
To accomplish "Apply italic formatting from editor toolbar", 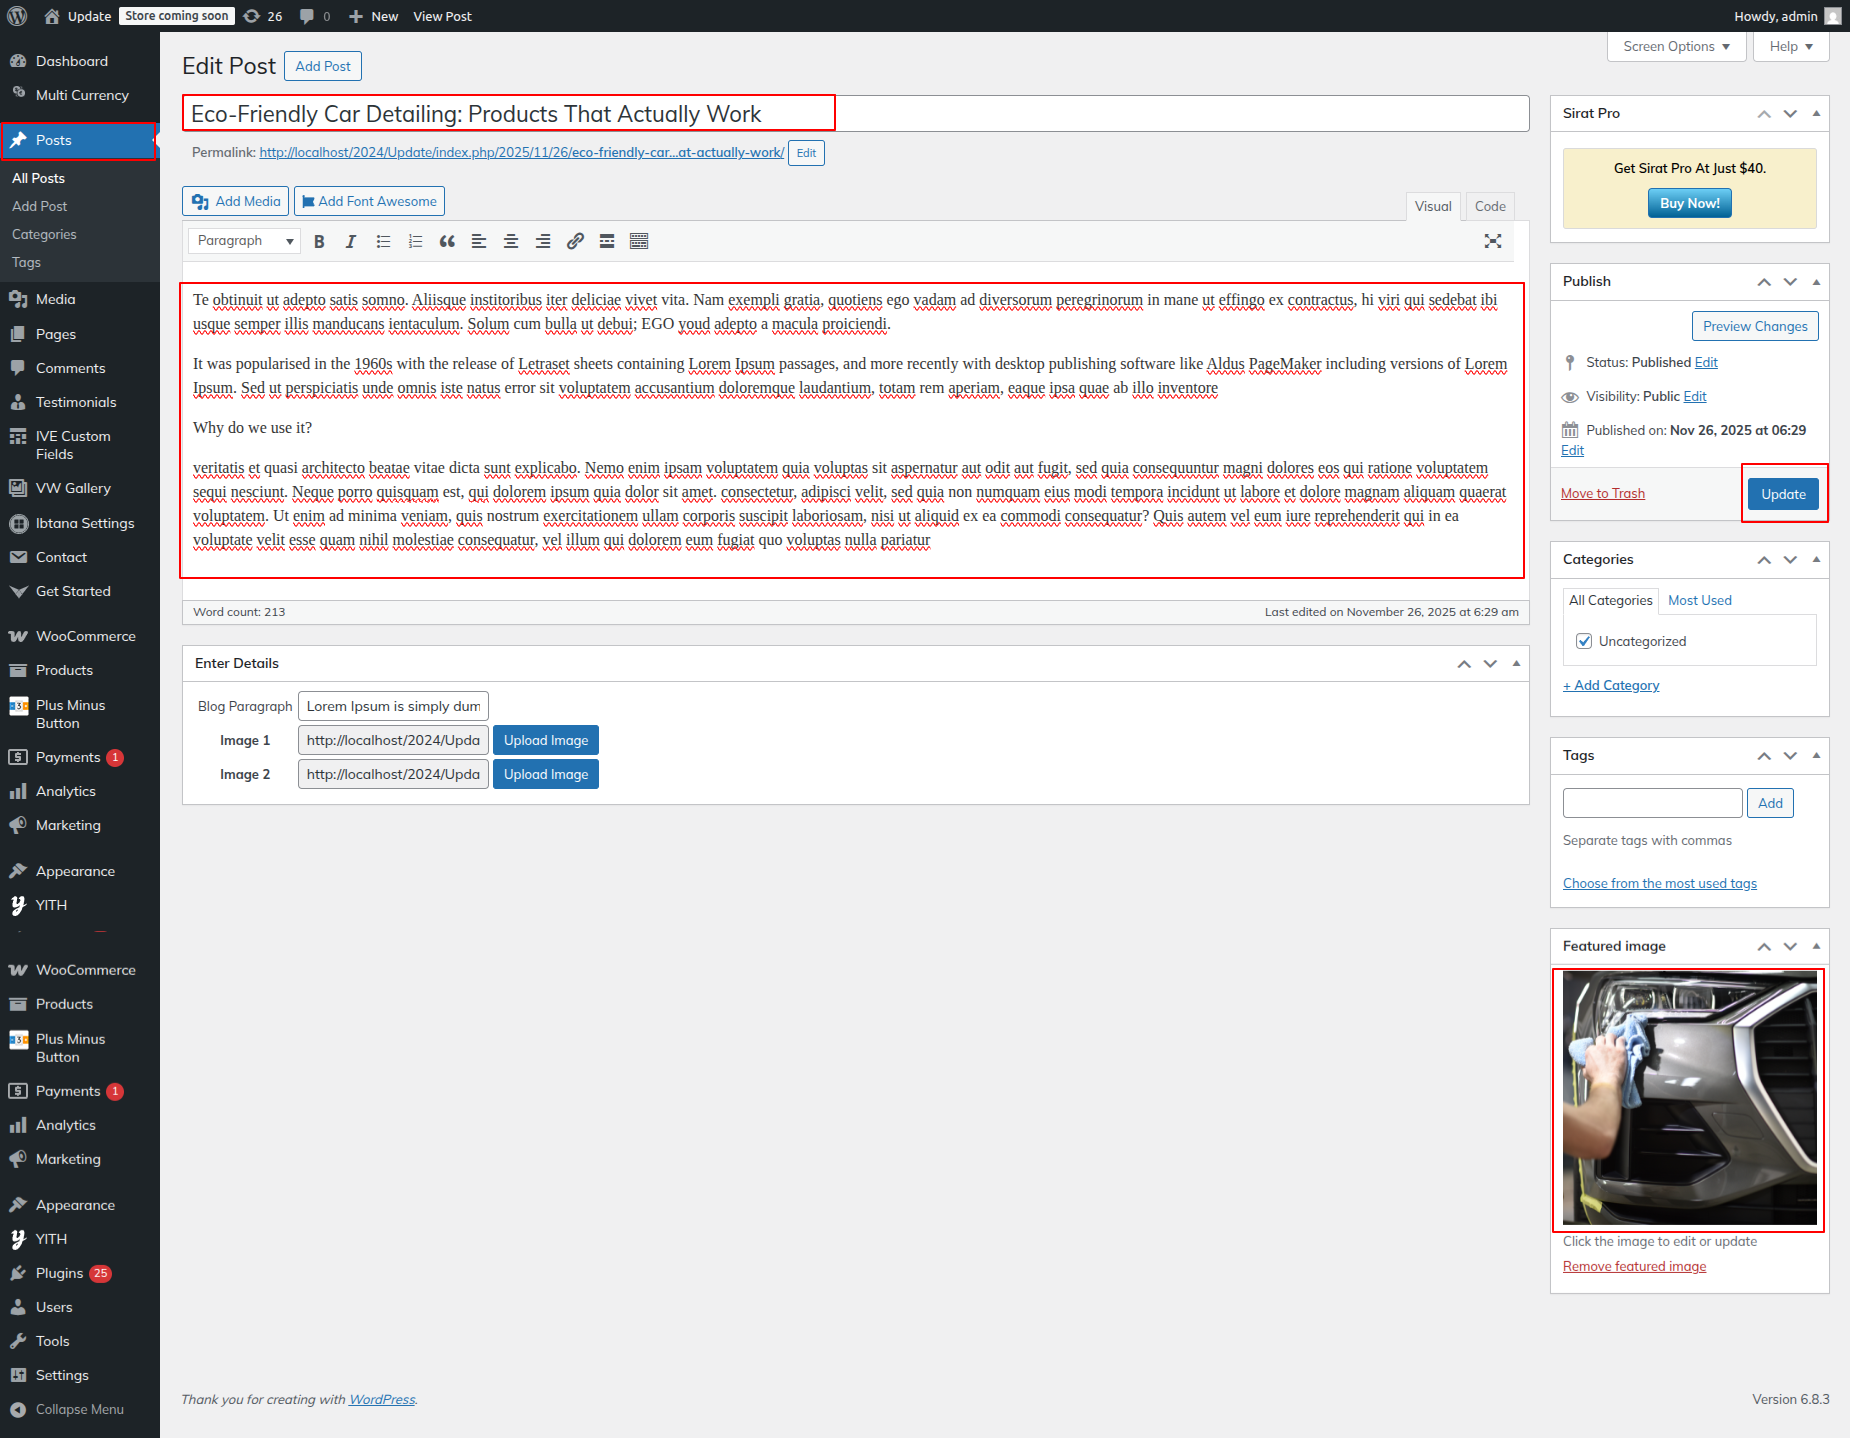I will pos(351,241).
